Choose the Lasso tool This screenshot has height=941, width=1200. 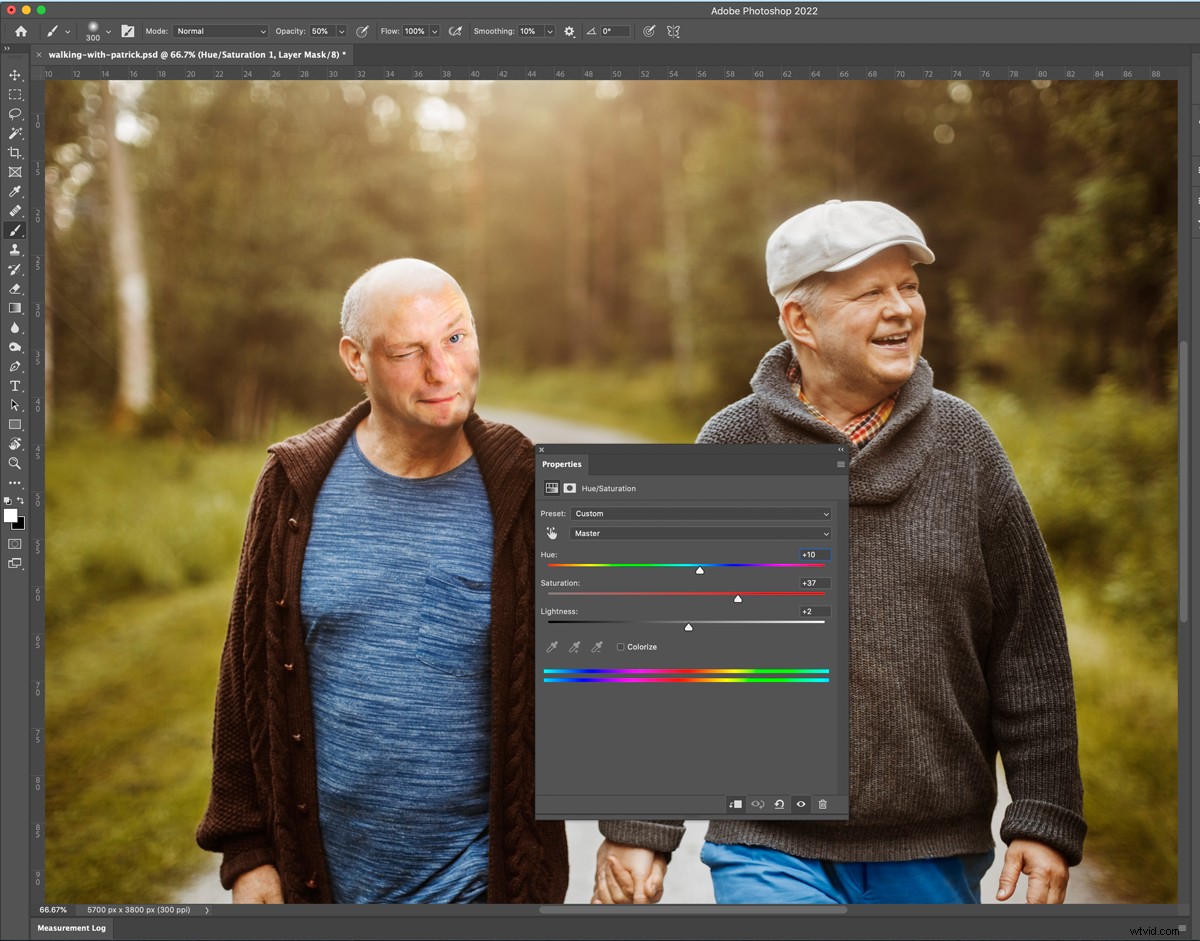[15, 114]
